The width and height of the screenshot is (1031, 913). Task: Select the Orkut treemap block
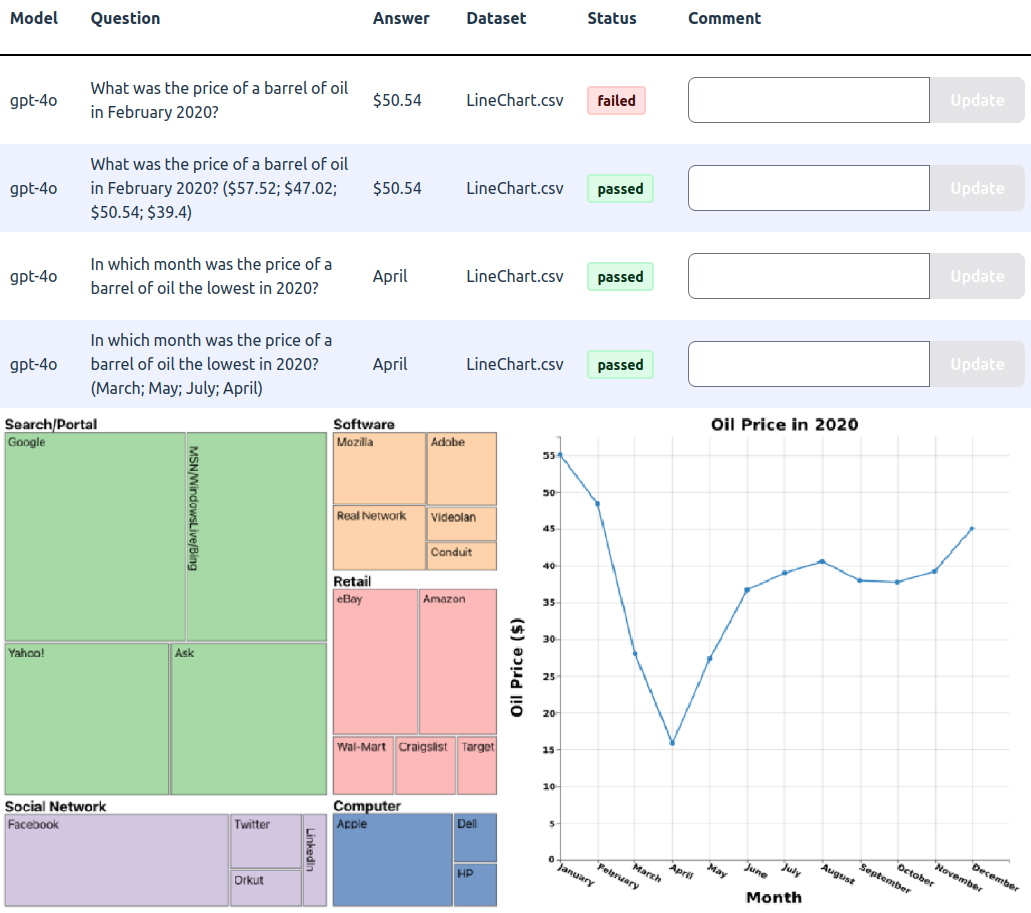[x=266, y=888]
